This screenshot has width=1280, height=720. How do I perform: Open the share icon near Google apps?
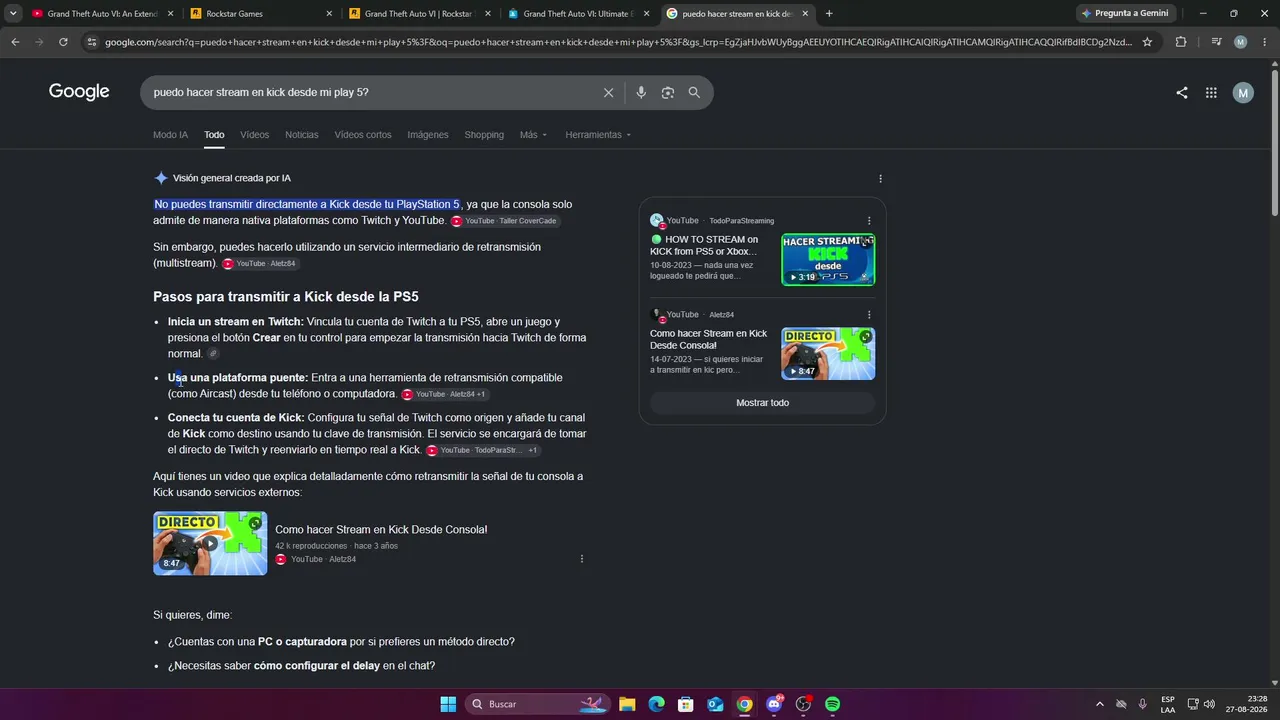pyautogui.click(x=1182, y=93)
